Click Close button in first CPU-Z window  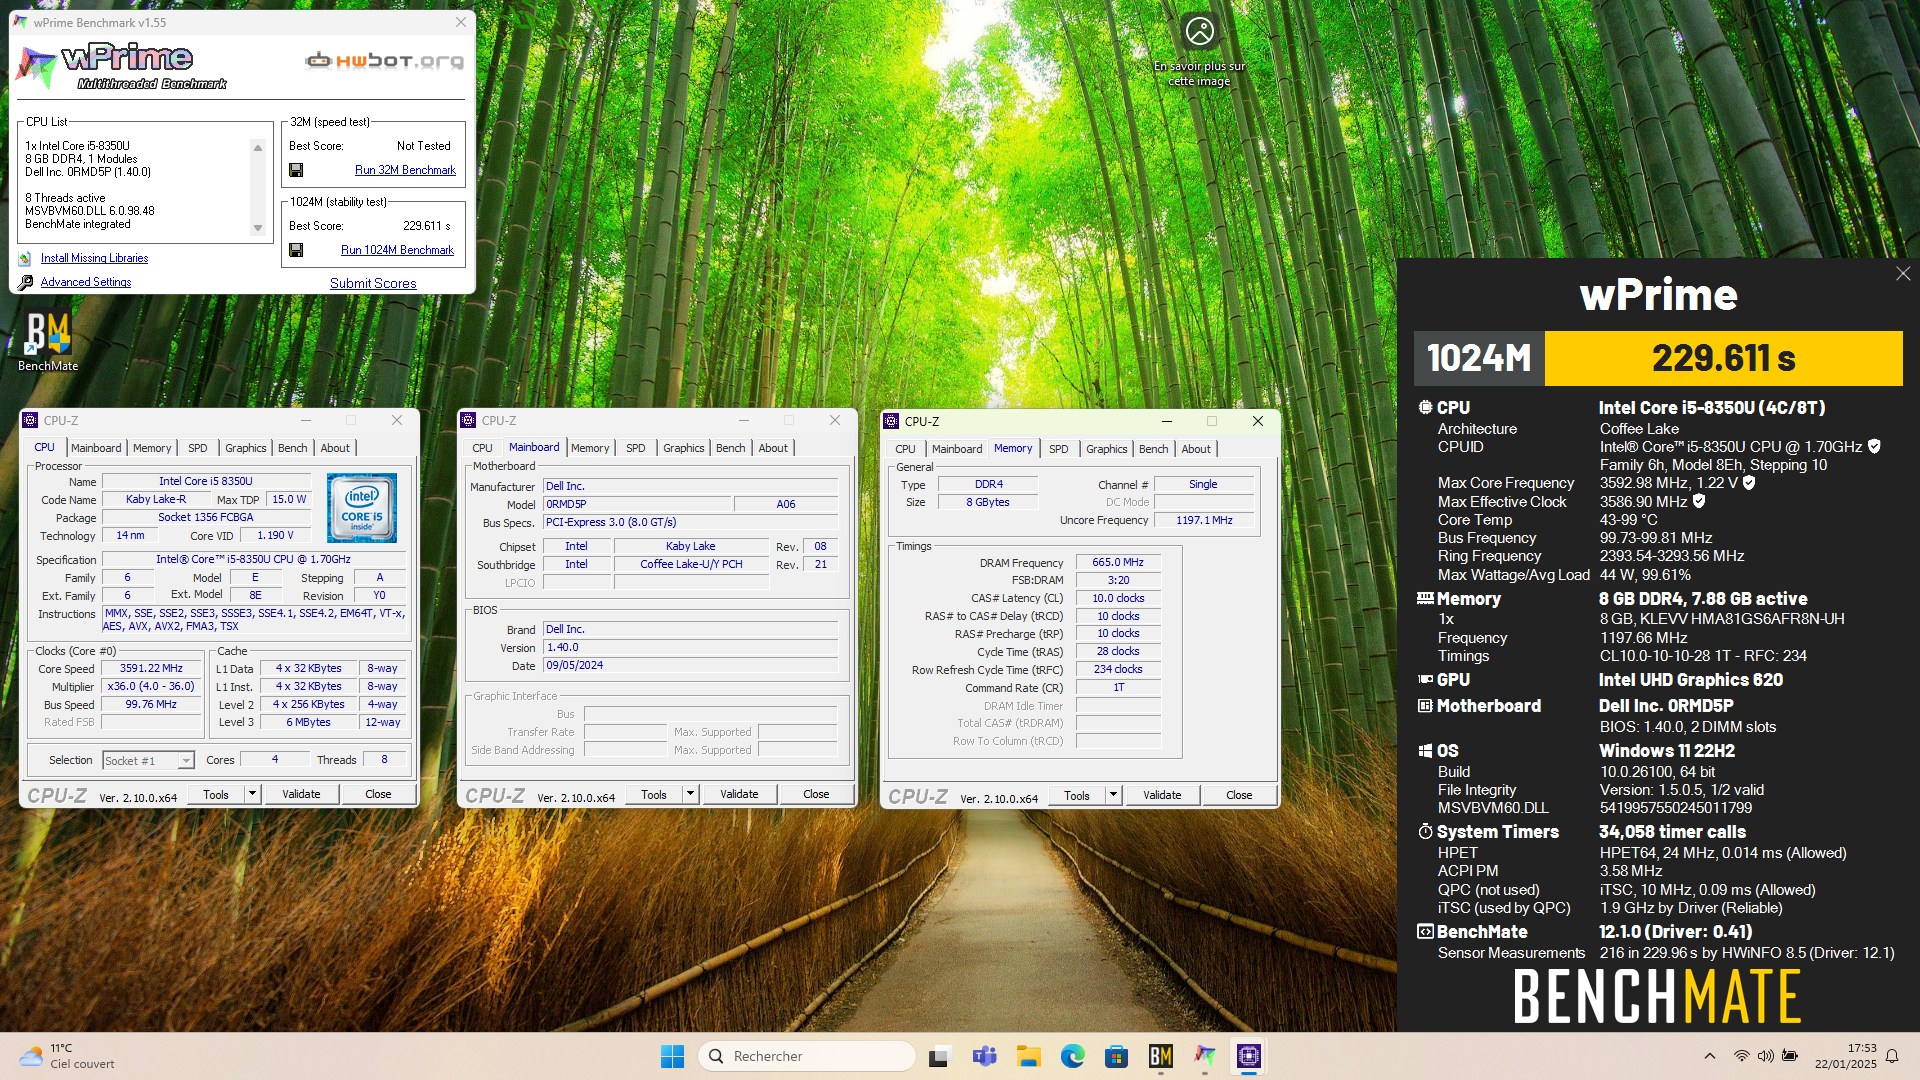click(x=378, y=794)
